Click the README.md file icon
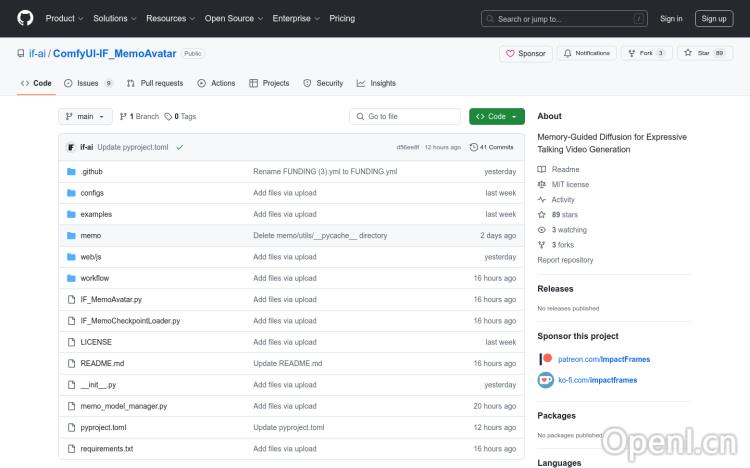This screenshot has width=750, height=468. 71,363
